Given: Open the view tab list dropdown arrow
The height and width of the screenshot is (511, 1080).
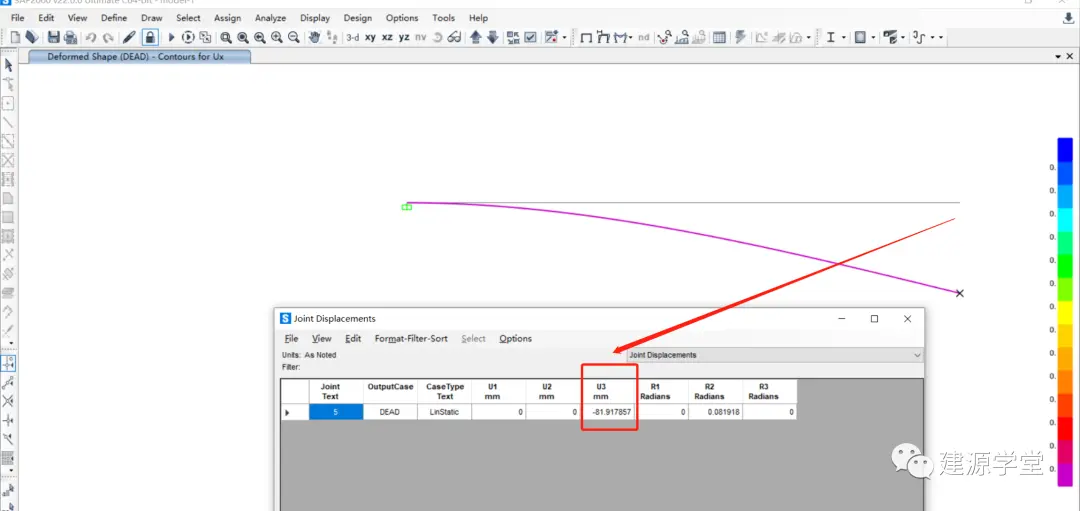Looking at the screenshot, I should [1059, 56].
